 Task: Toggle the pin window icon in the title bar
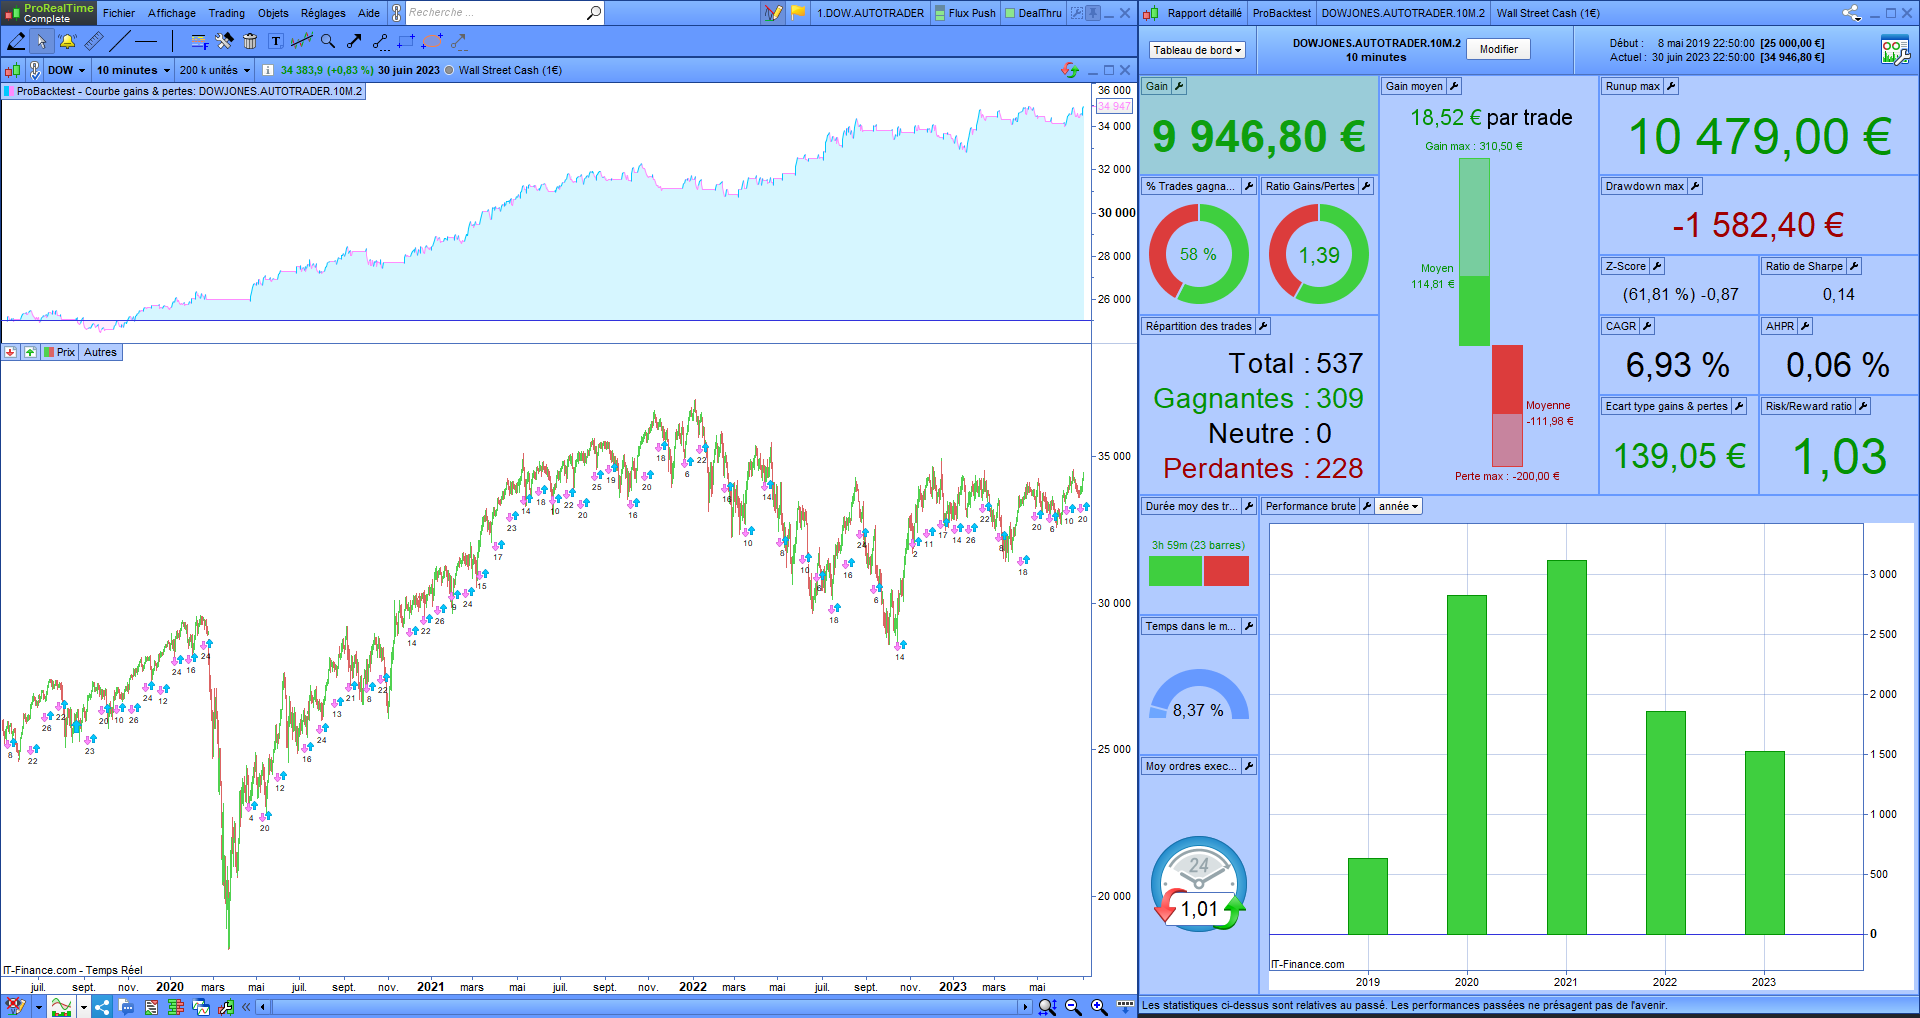(1093, 13)
